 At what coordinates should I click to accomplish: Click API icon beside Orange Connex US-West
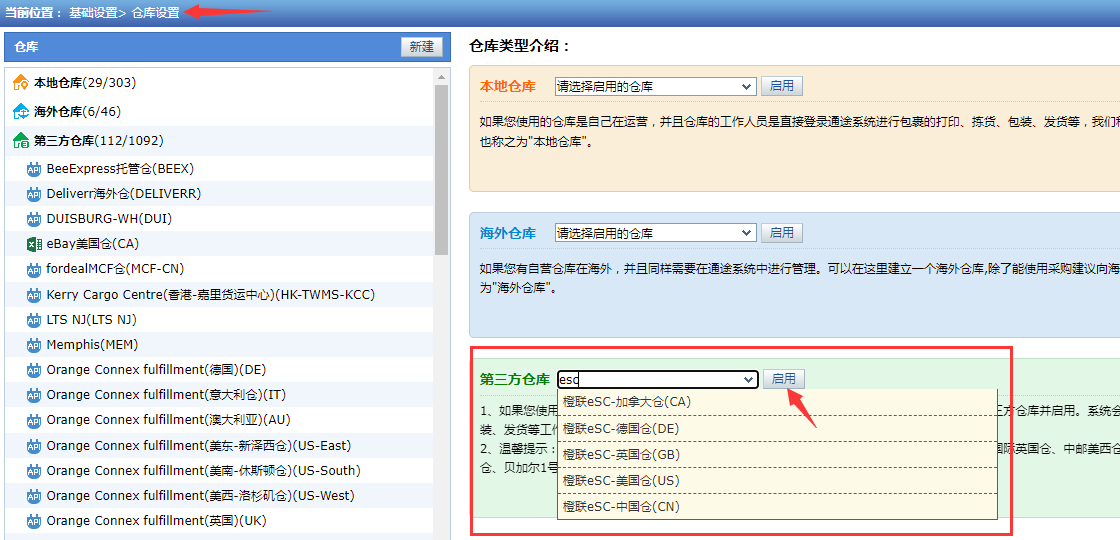(x=34, y=496)
